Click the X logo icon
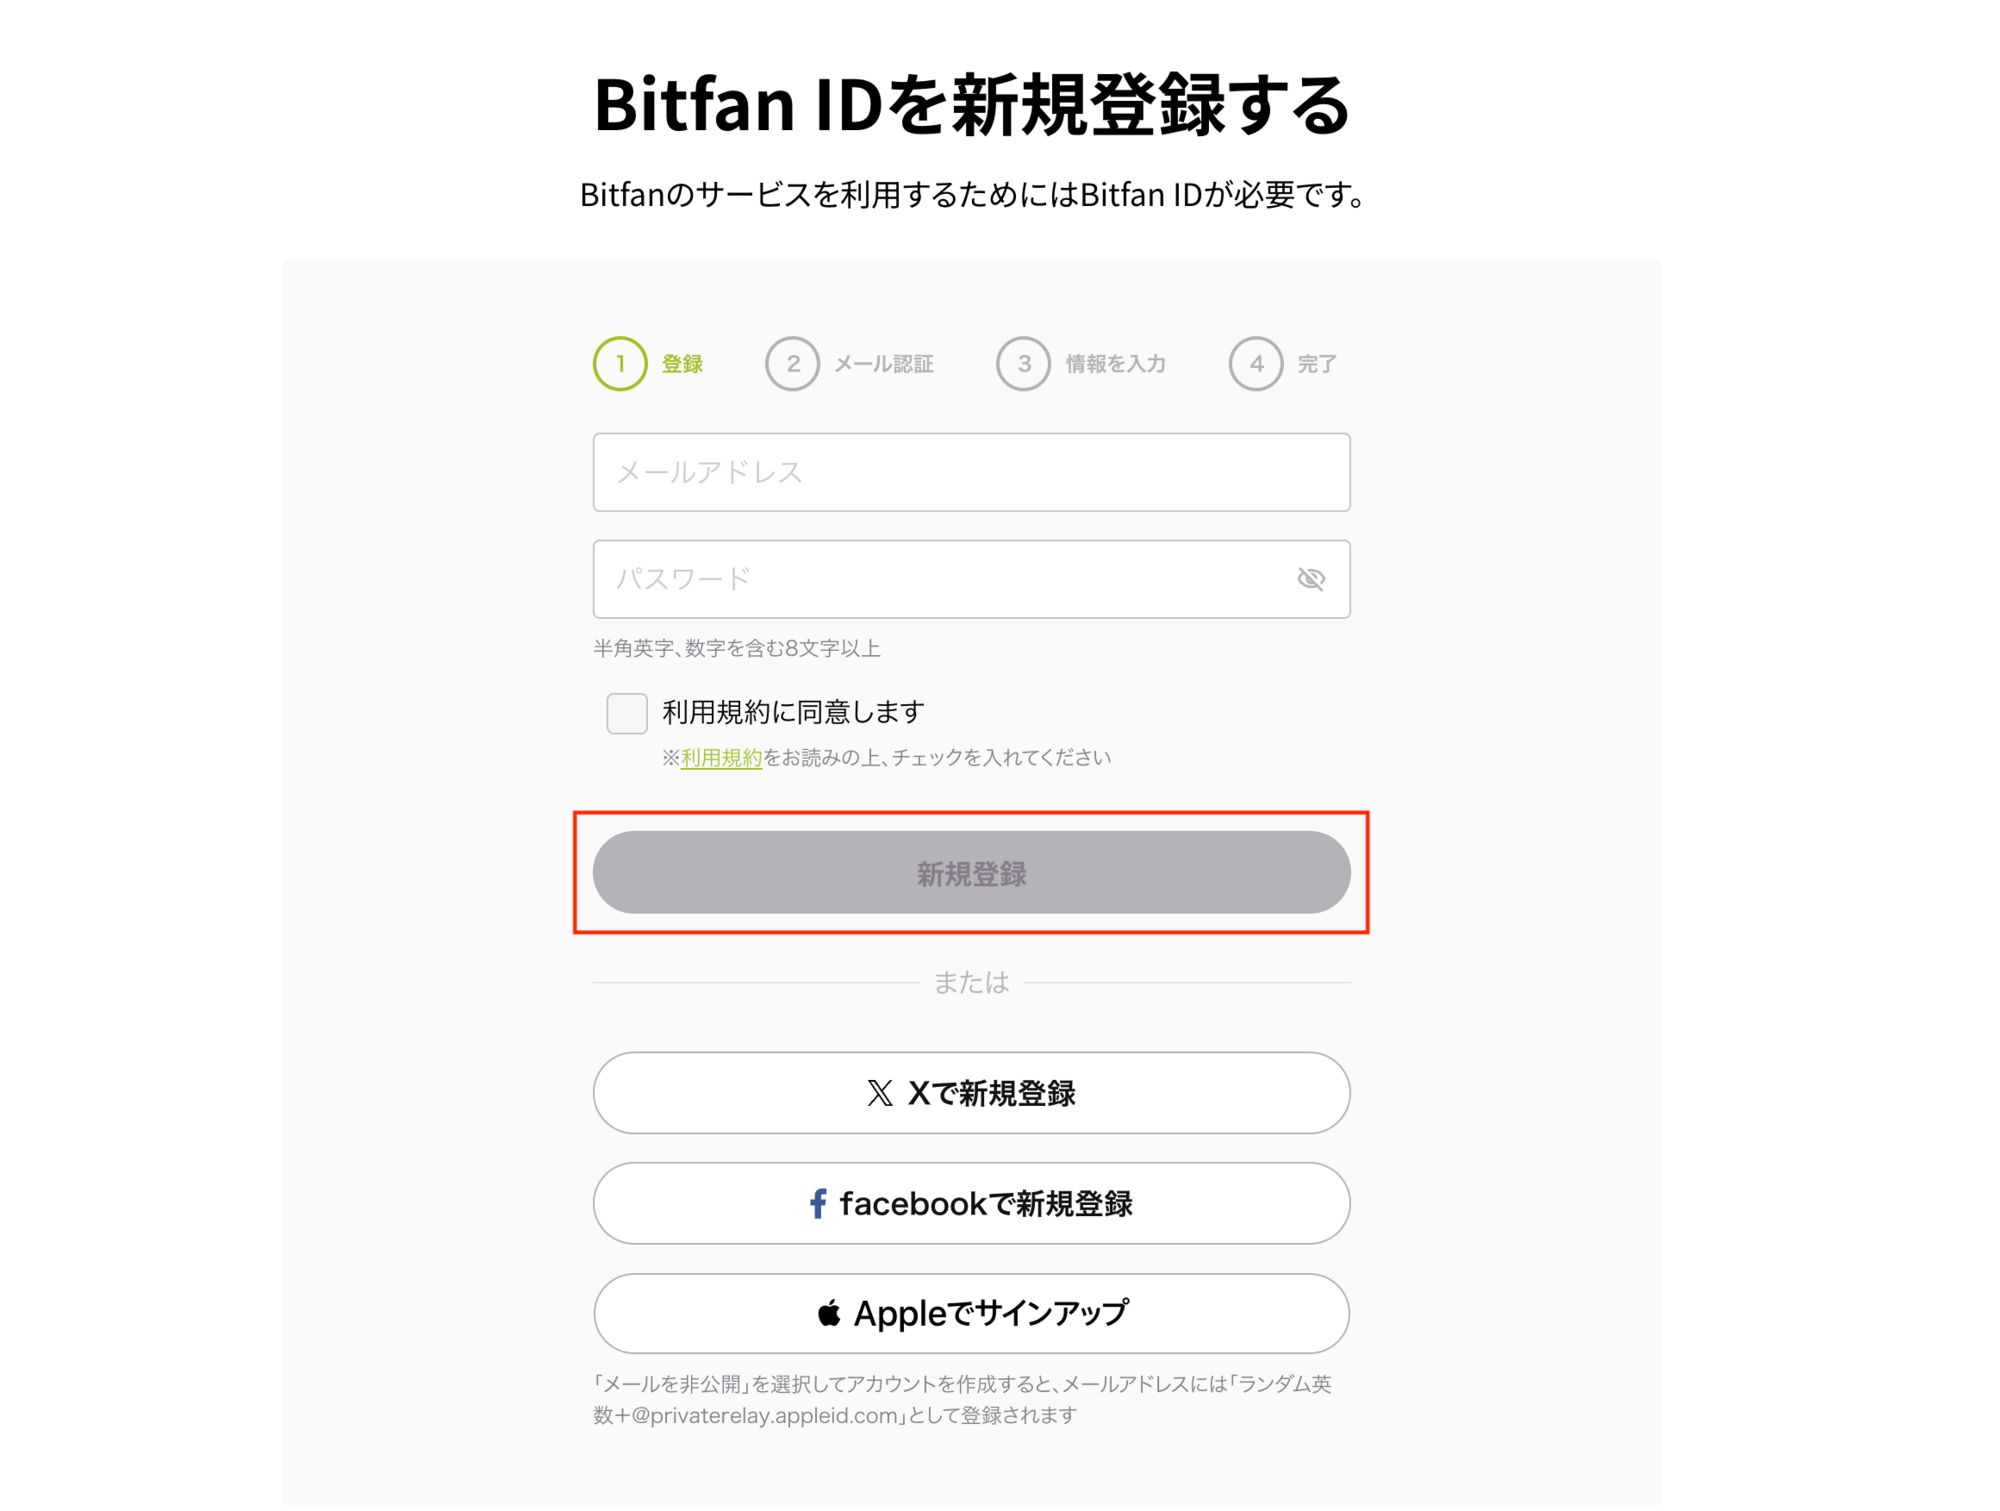Image resolution: width=2000 pixels, height=1511 pixels. (880, 1093)
